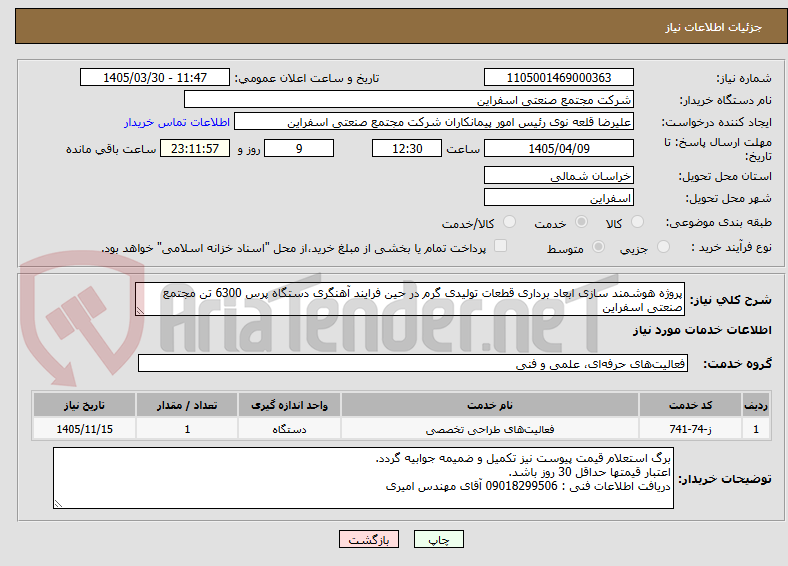This screenshot has width=788, height=566.
Task: Click the label نوع فرآیند خرید
Action: 731,247
